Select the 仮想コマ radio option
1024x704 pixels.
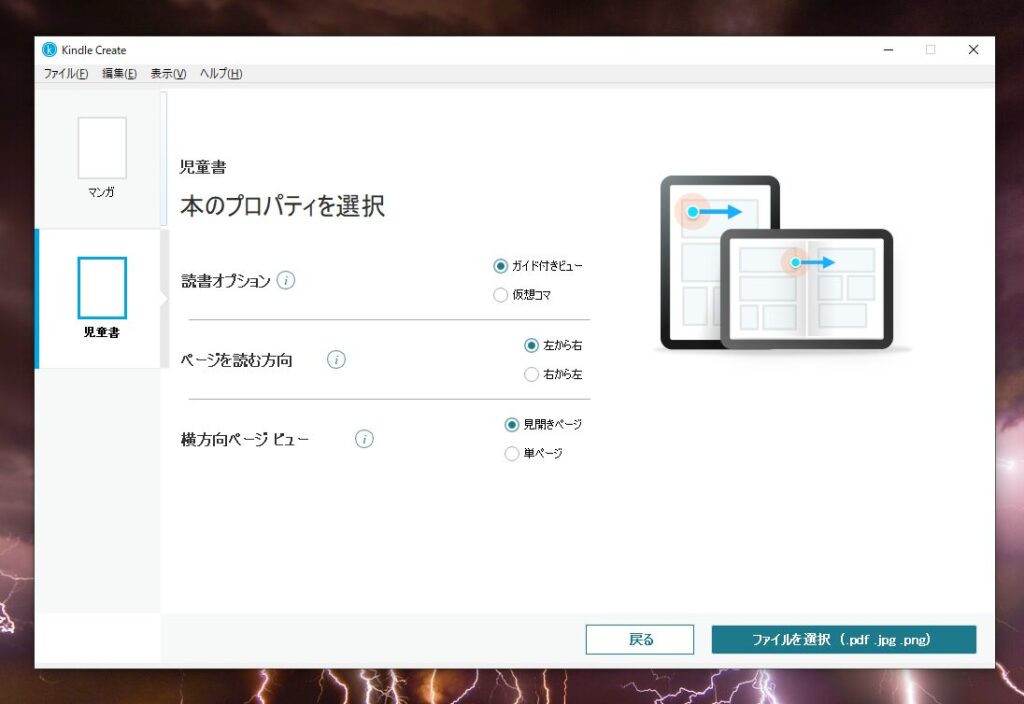point(500,295)
